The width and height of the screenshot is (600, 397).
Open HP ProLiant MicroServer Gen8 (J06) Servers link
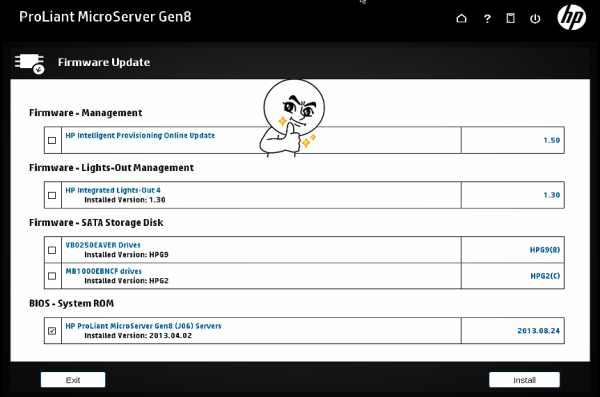(x=143, y=326)
